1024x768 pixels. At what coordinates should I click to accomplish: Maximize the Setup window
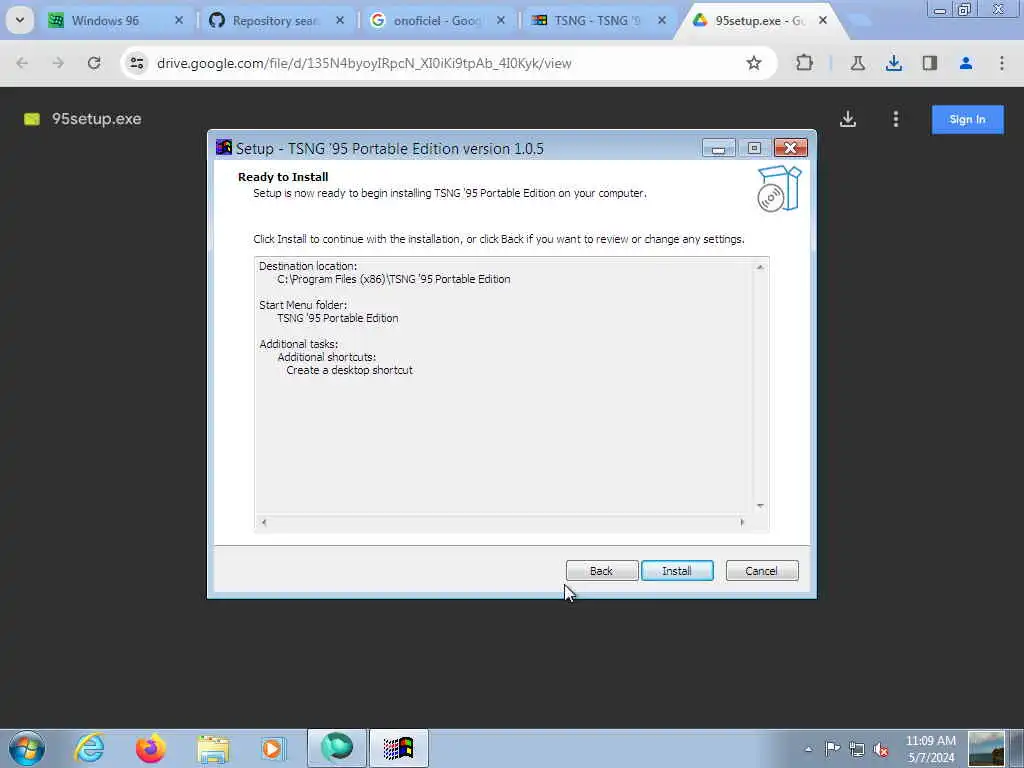[x=754, y=148]
